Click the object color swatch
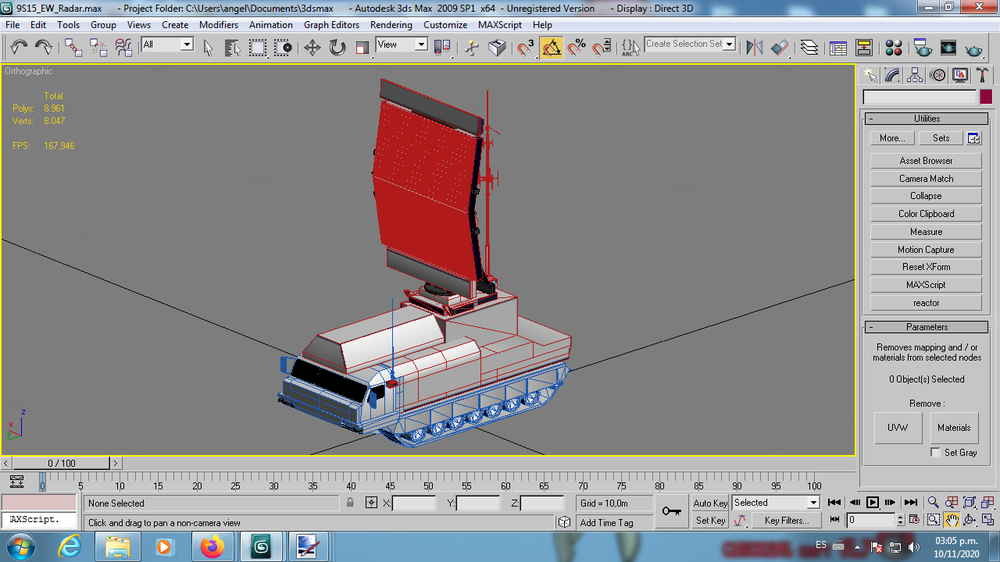 pyautogui.click(x=986, y=96)
